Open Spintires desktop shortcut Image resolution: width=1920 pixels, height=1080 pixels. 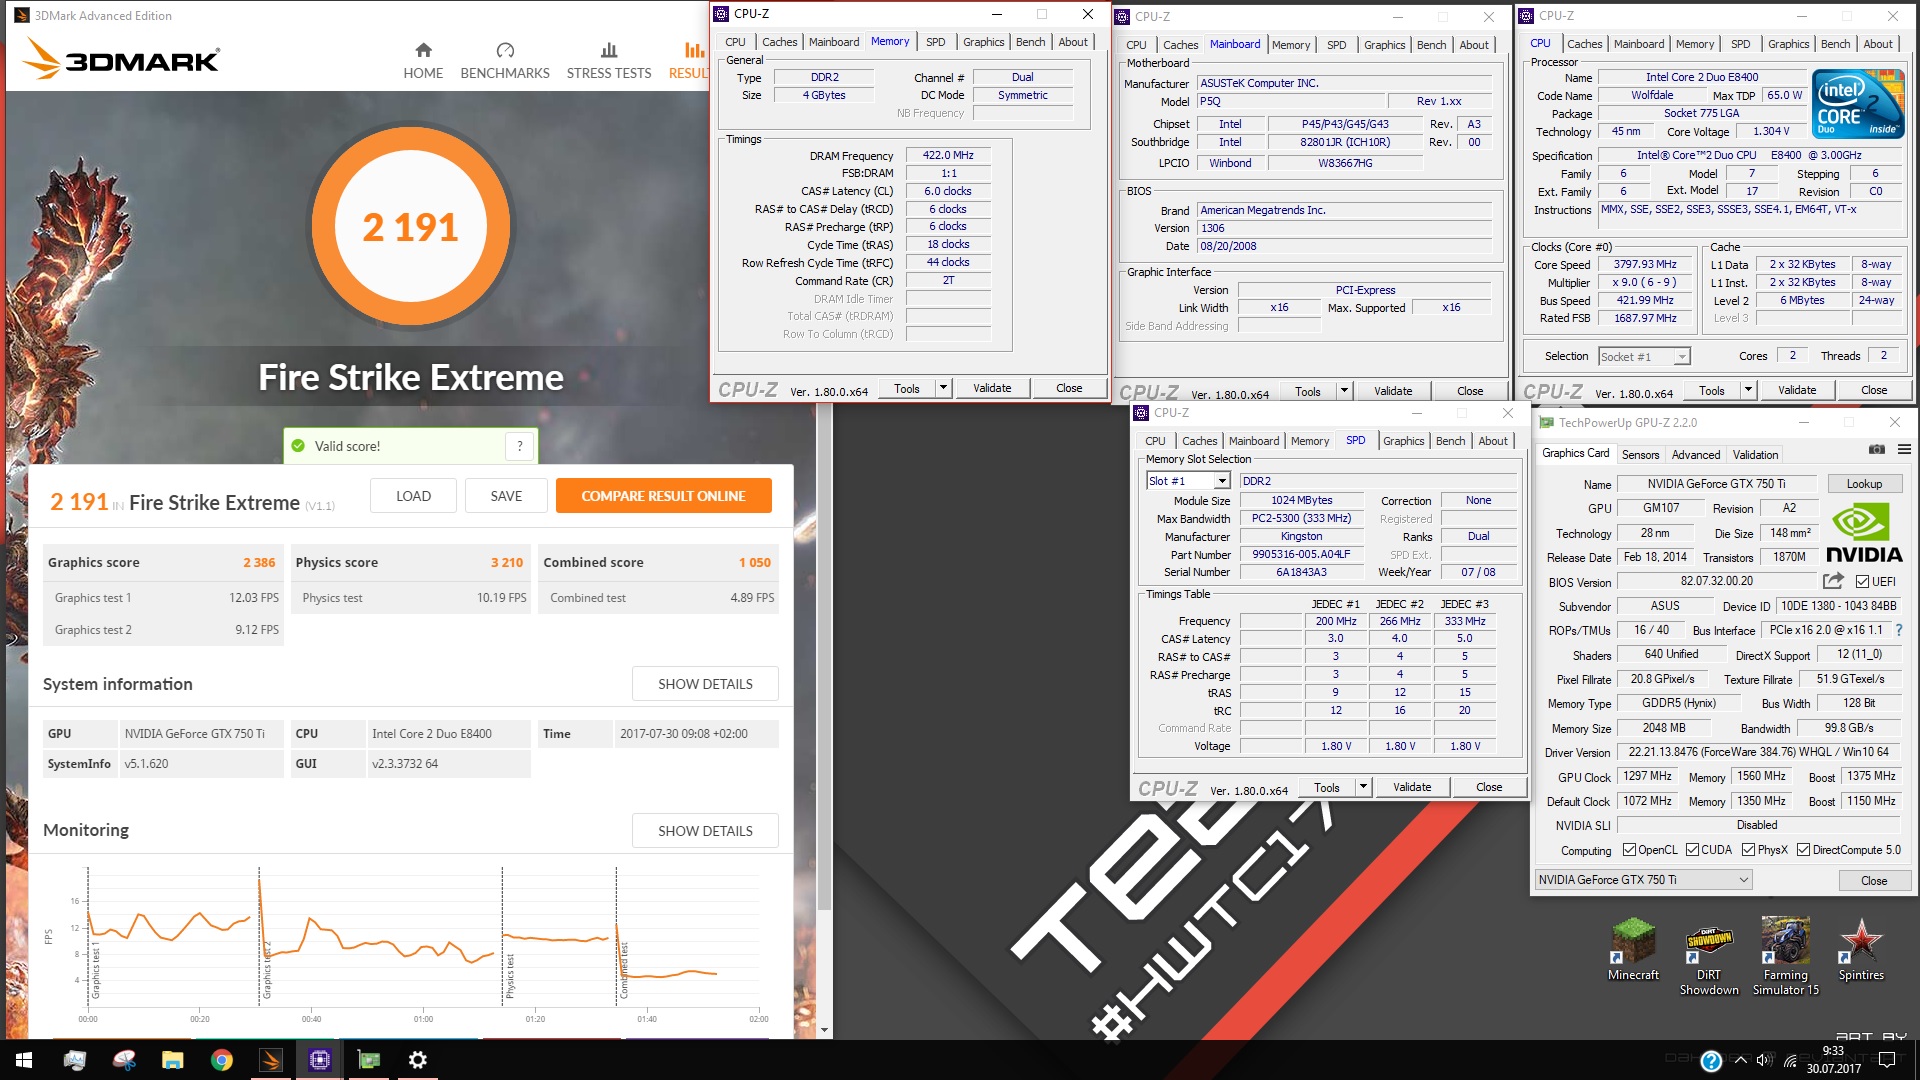[1861, 950]
